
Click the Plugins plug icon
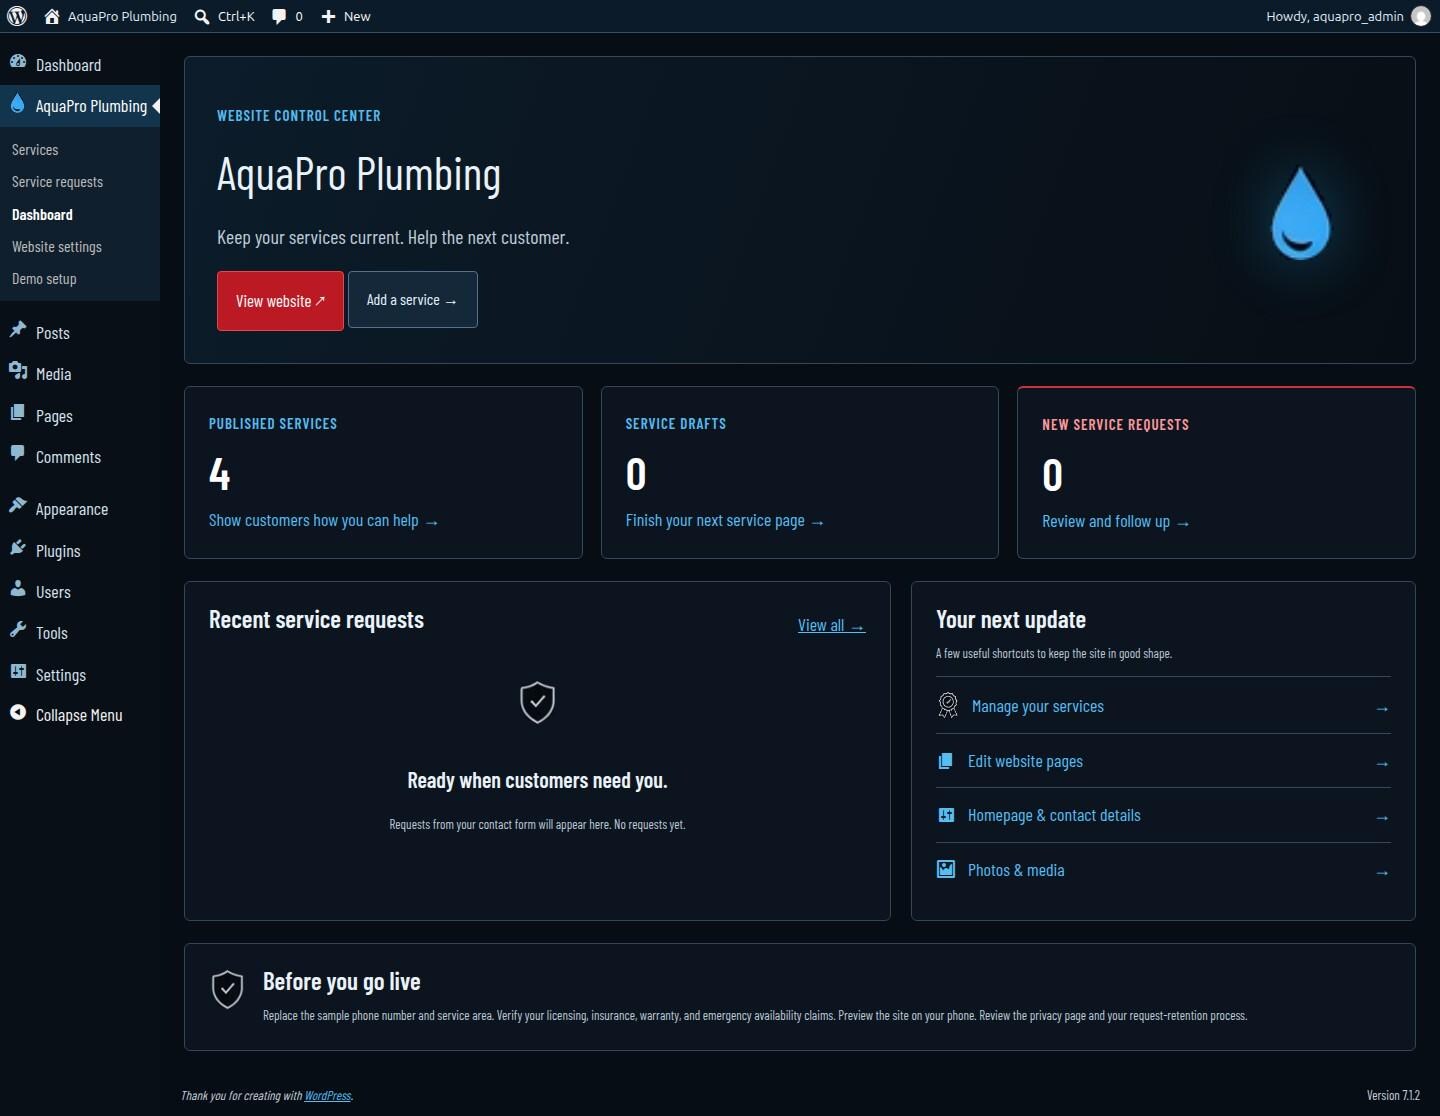(18, 549)
